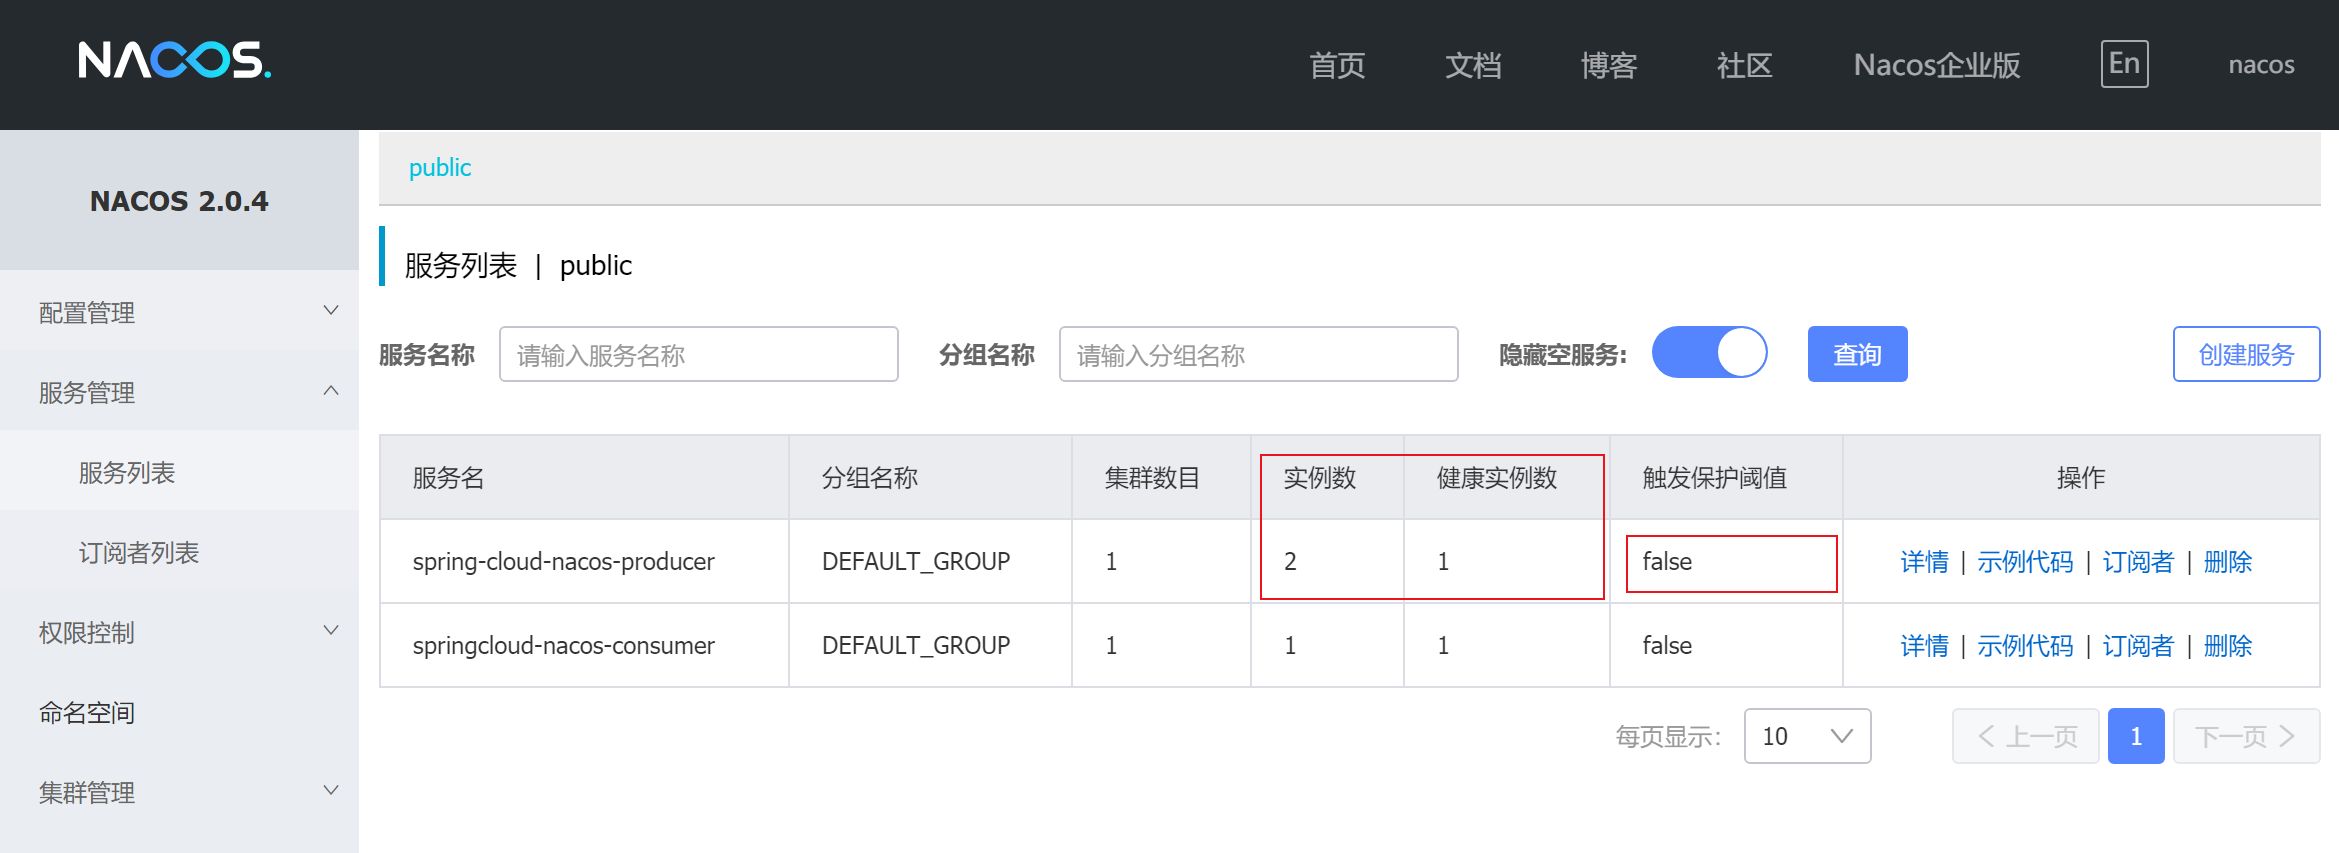This screenshot has width=2339, height=853.
Task: Open 详情 for springcloud-nacos-consumer
Action: click(1924, 646)
